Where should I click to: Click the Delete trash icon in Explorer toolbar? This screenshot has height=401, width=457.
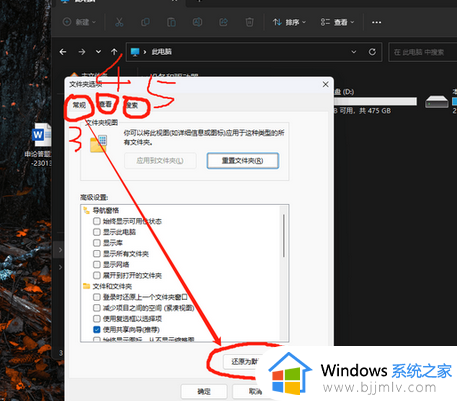tap(249, 22)
